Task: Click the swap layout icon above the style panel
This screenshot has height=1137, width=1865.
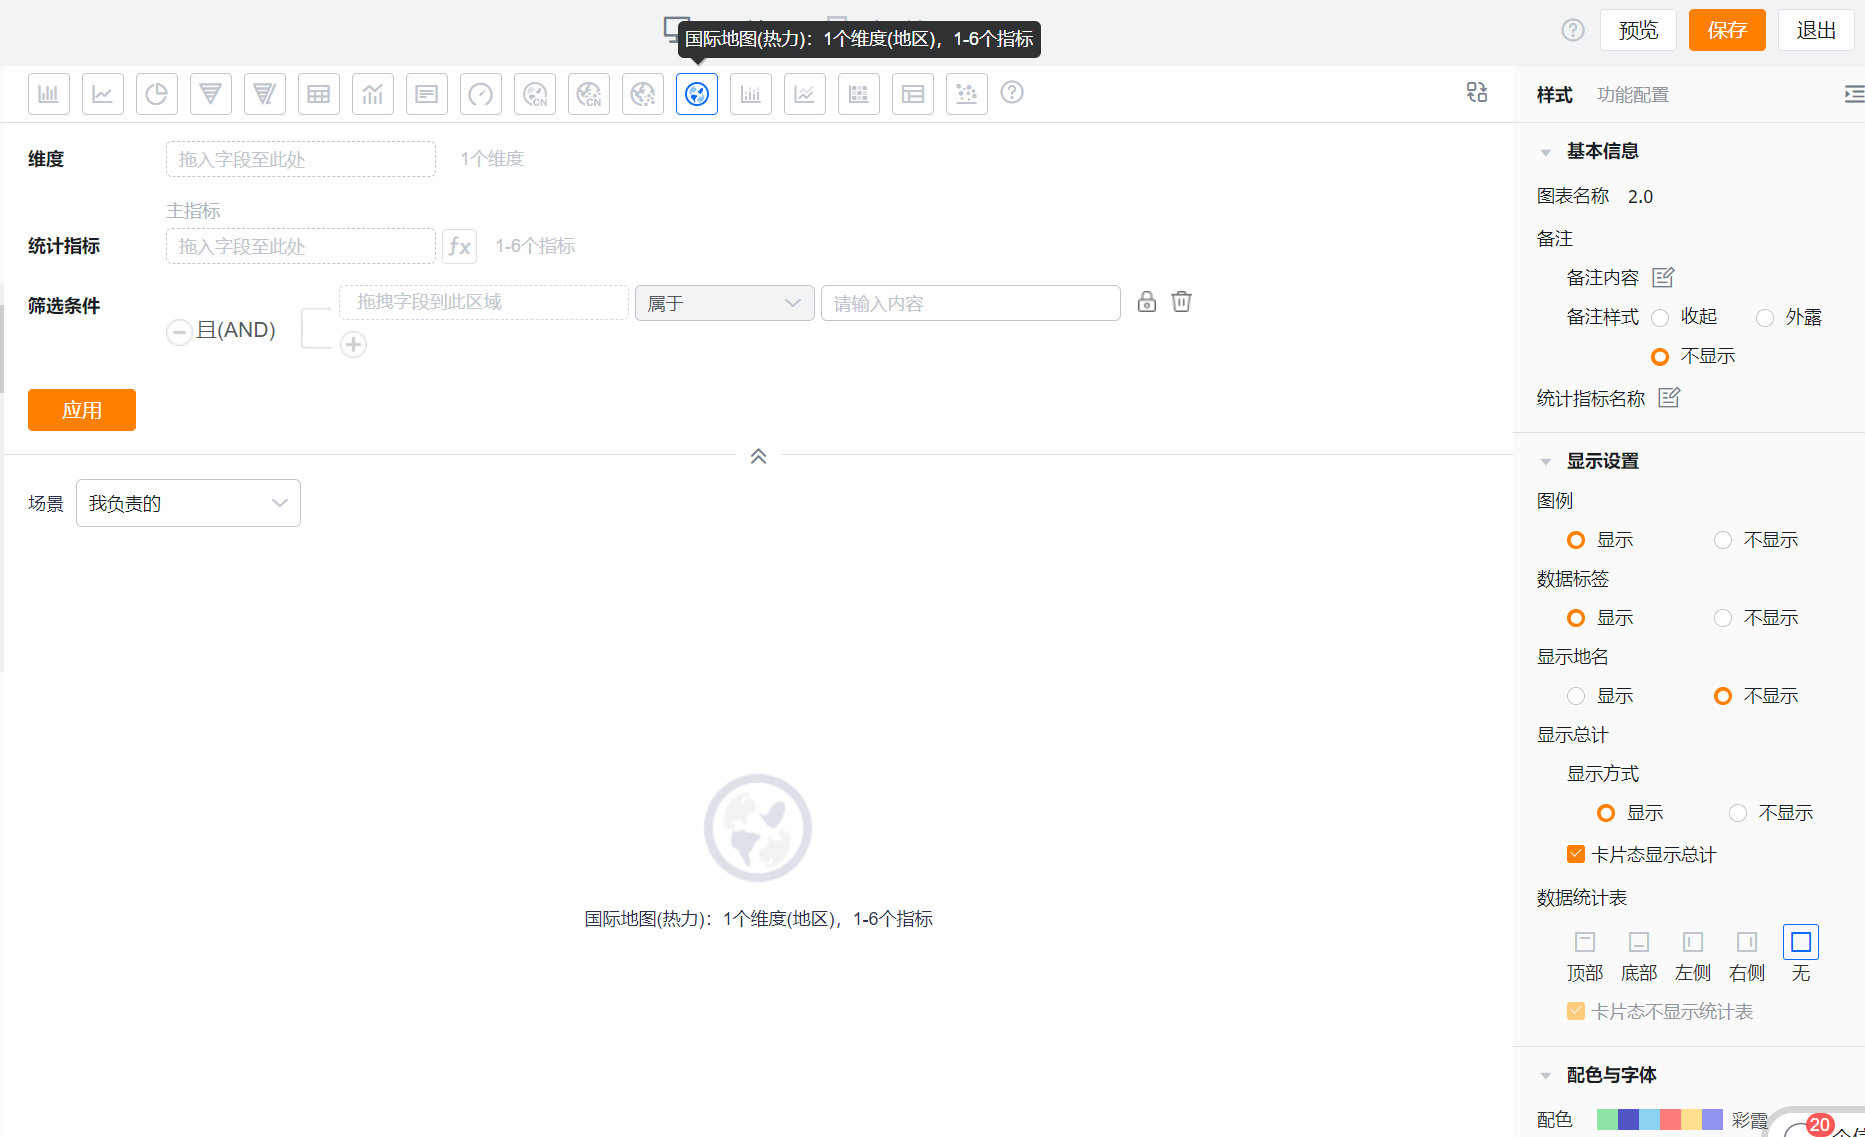Action: pos(1477,92)
